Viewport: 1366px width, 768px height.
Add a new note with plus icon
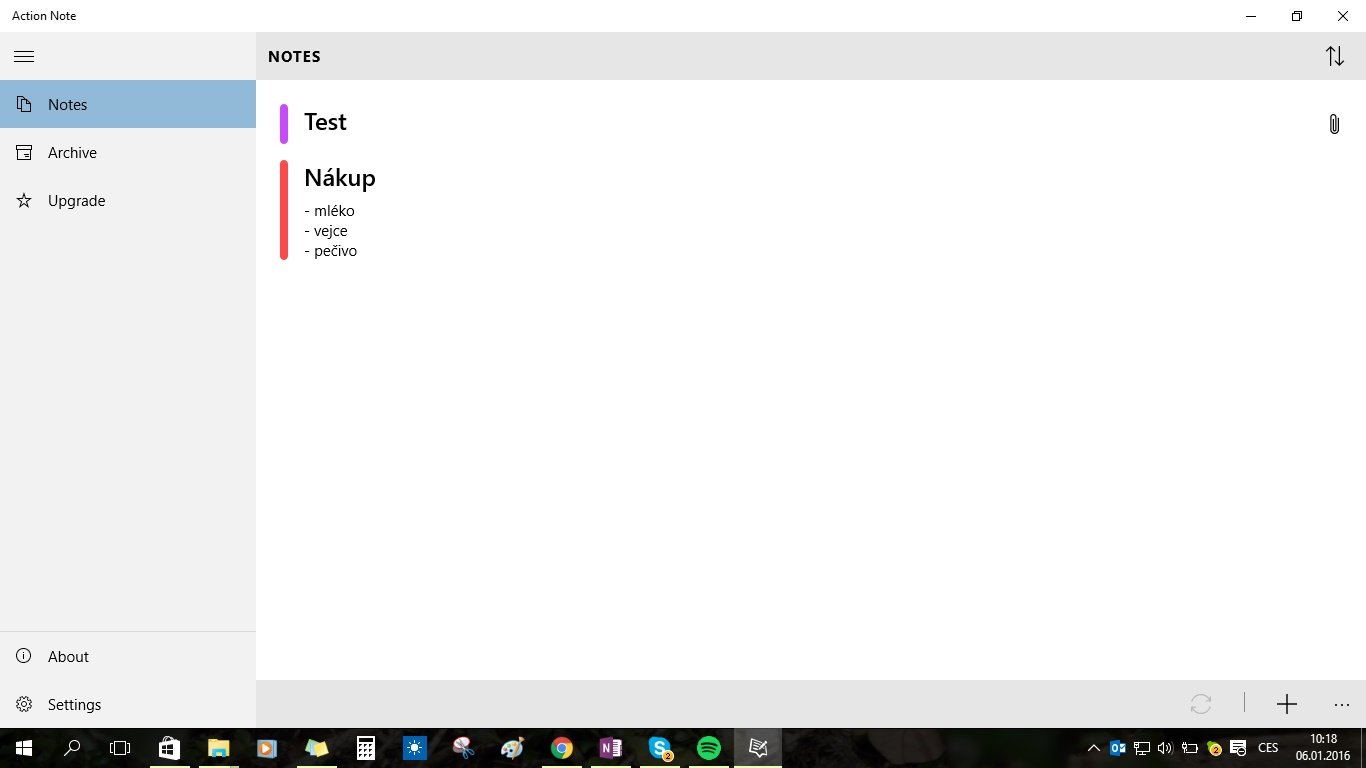1287,704
